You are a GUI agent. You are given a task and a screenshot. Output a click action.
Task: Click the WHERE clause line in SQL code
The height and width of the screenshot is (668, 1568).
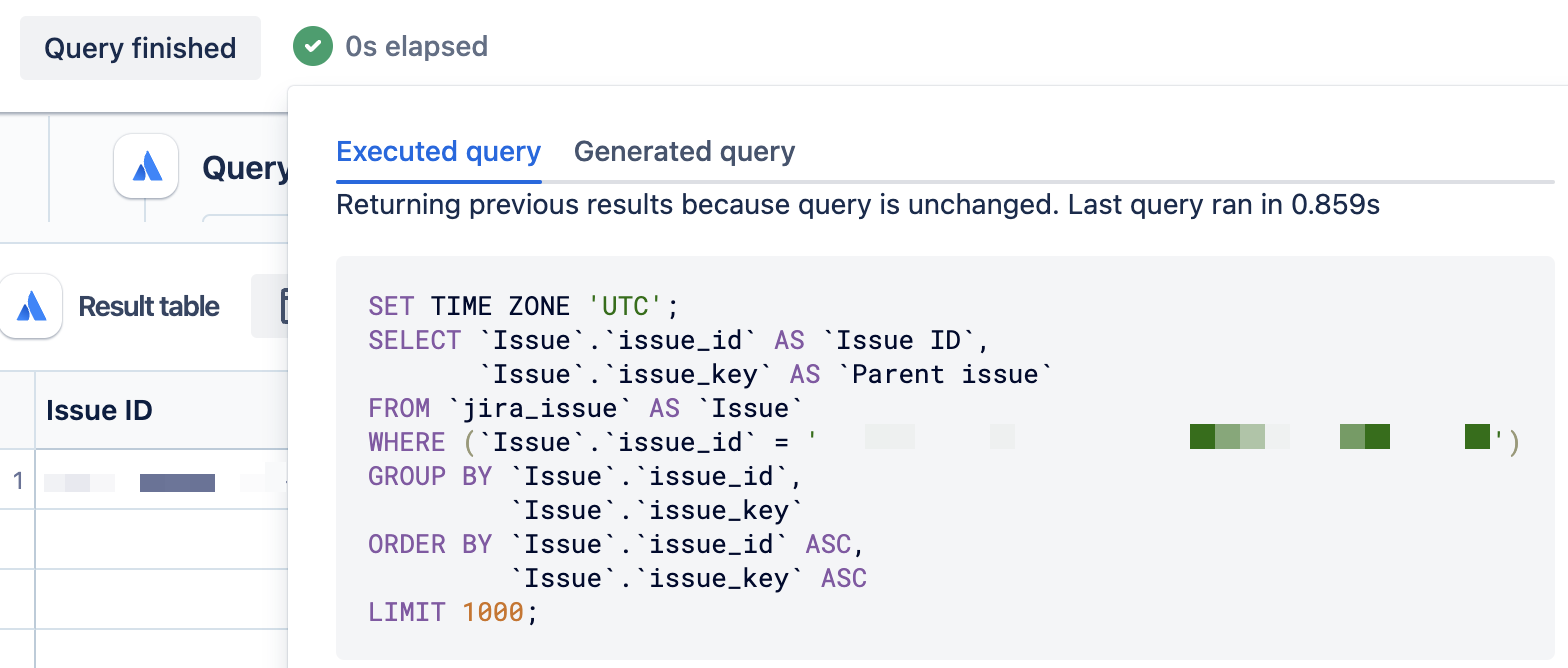pyautogui.click(x=943, y=442)
